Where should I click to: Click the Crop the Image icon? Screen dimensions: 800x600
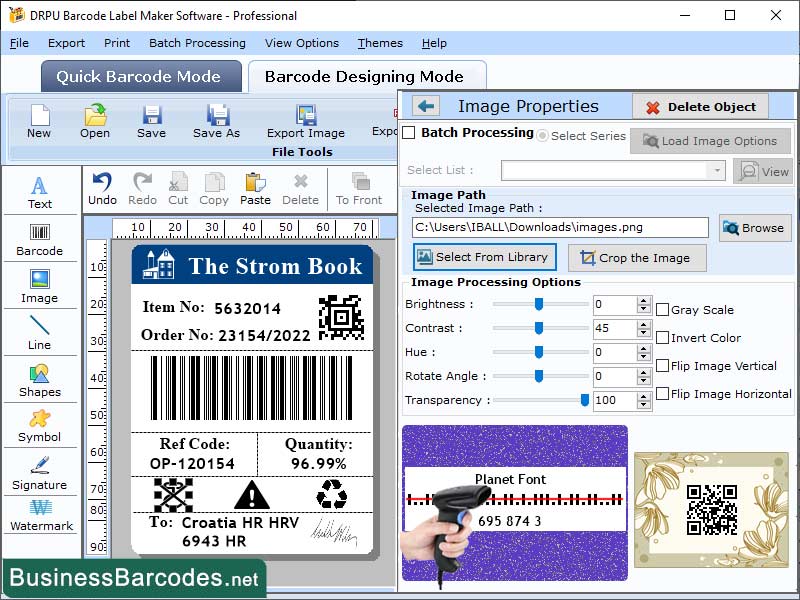point(637,258)
